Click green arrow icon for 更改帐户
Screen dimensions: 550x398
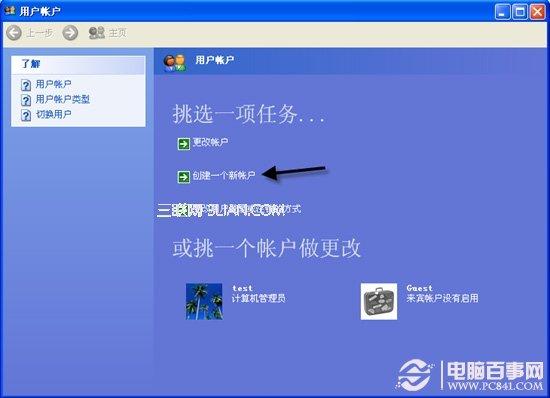pyautogui.click(x=183, y=143)
